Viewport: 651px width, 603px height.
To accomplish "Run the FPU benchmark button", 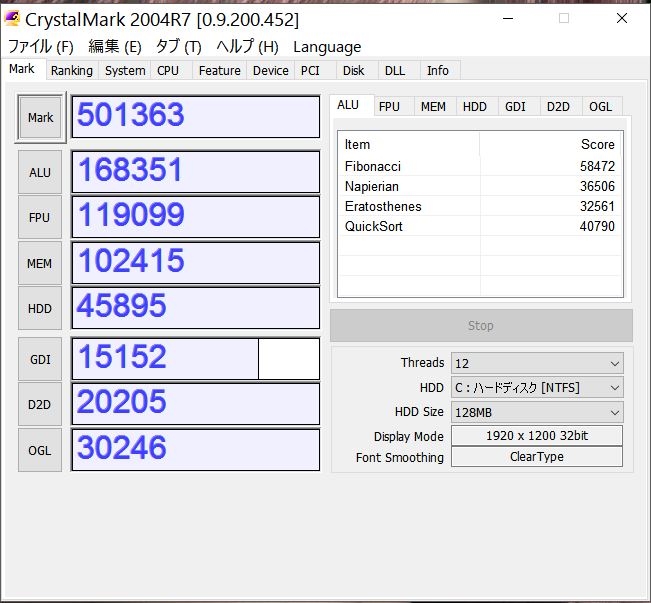I will pos(40,217).
